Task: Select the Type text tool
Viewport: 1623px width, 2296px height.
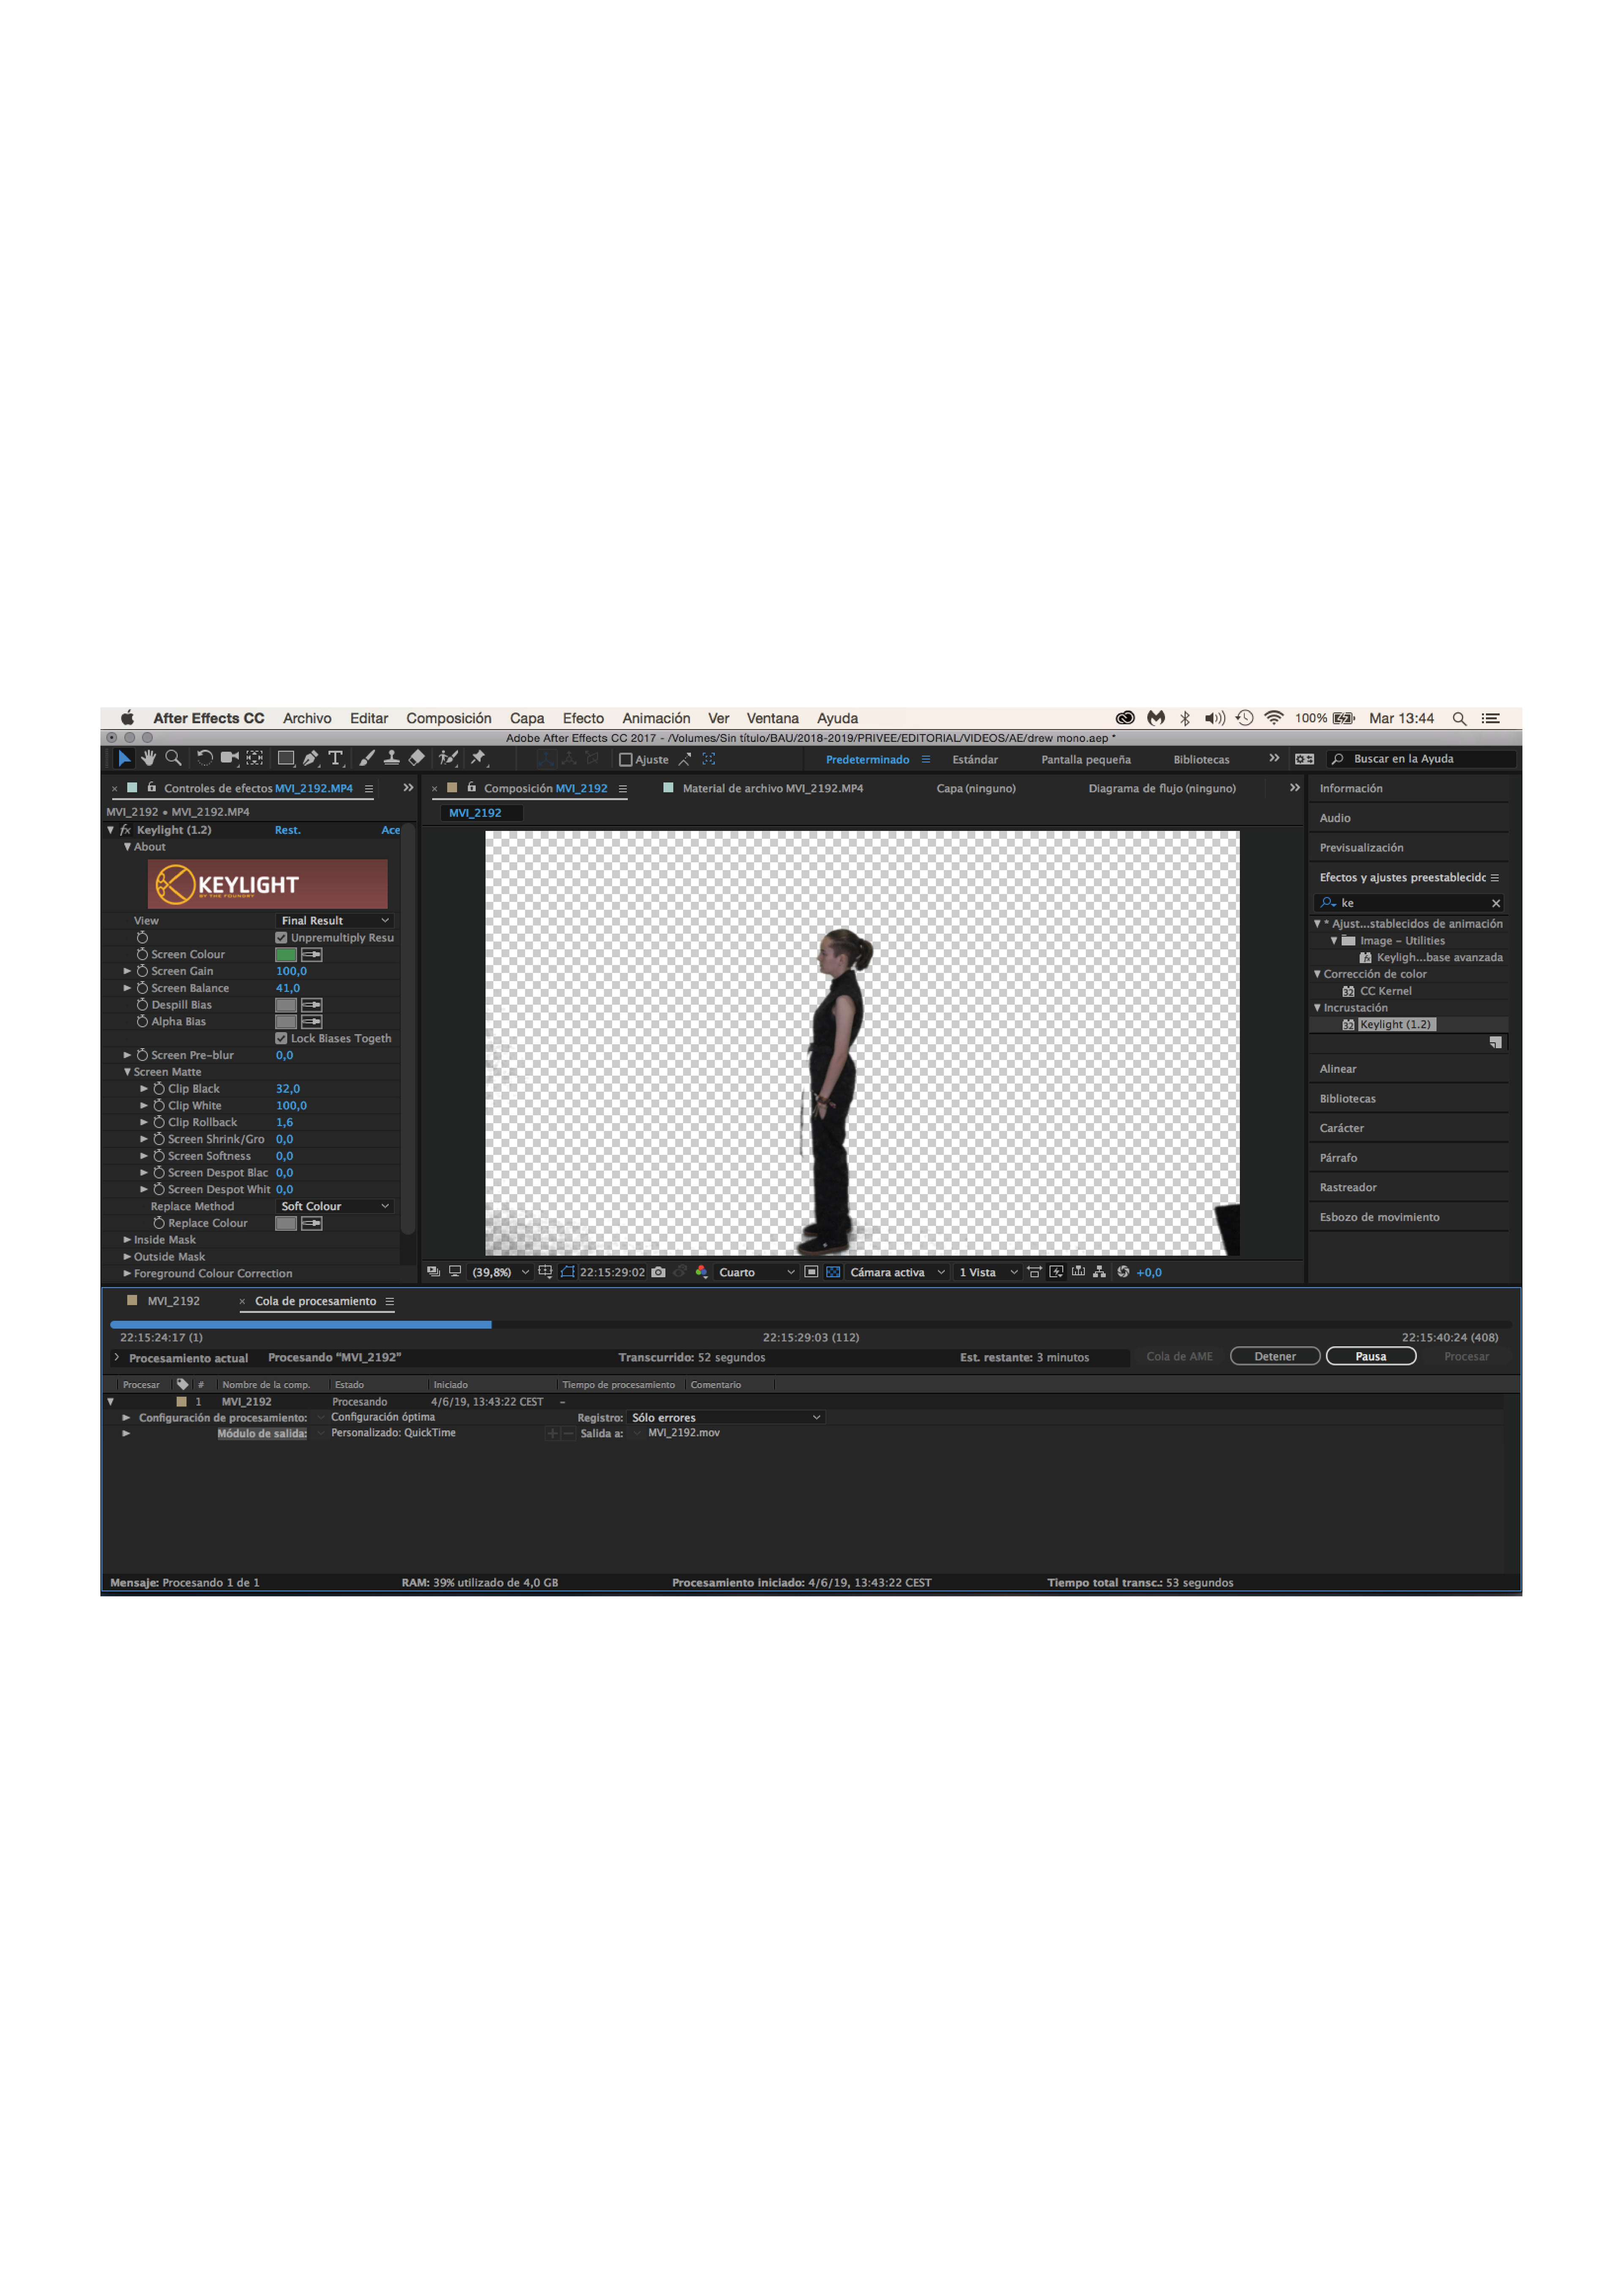Action: 336,758
